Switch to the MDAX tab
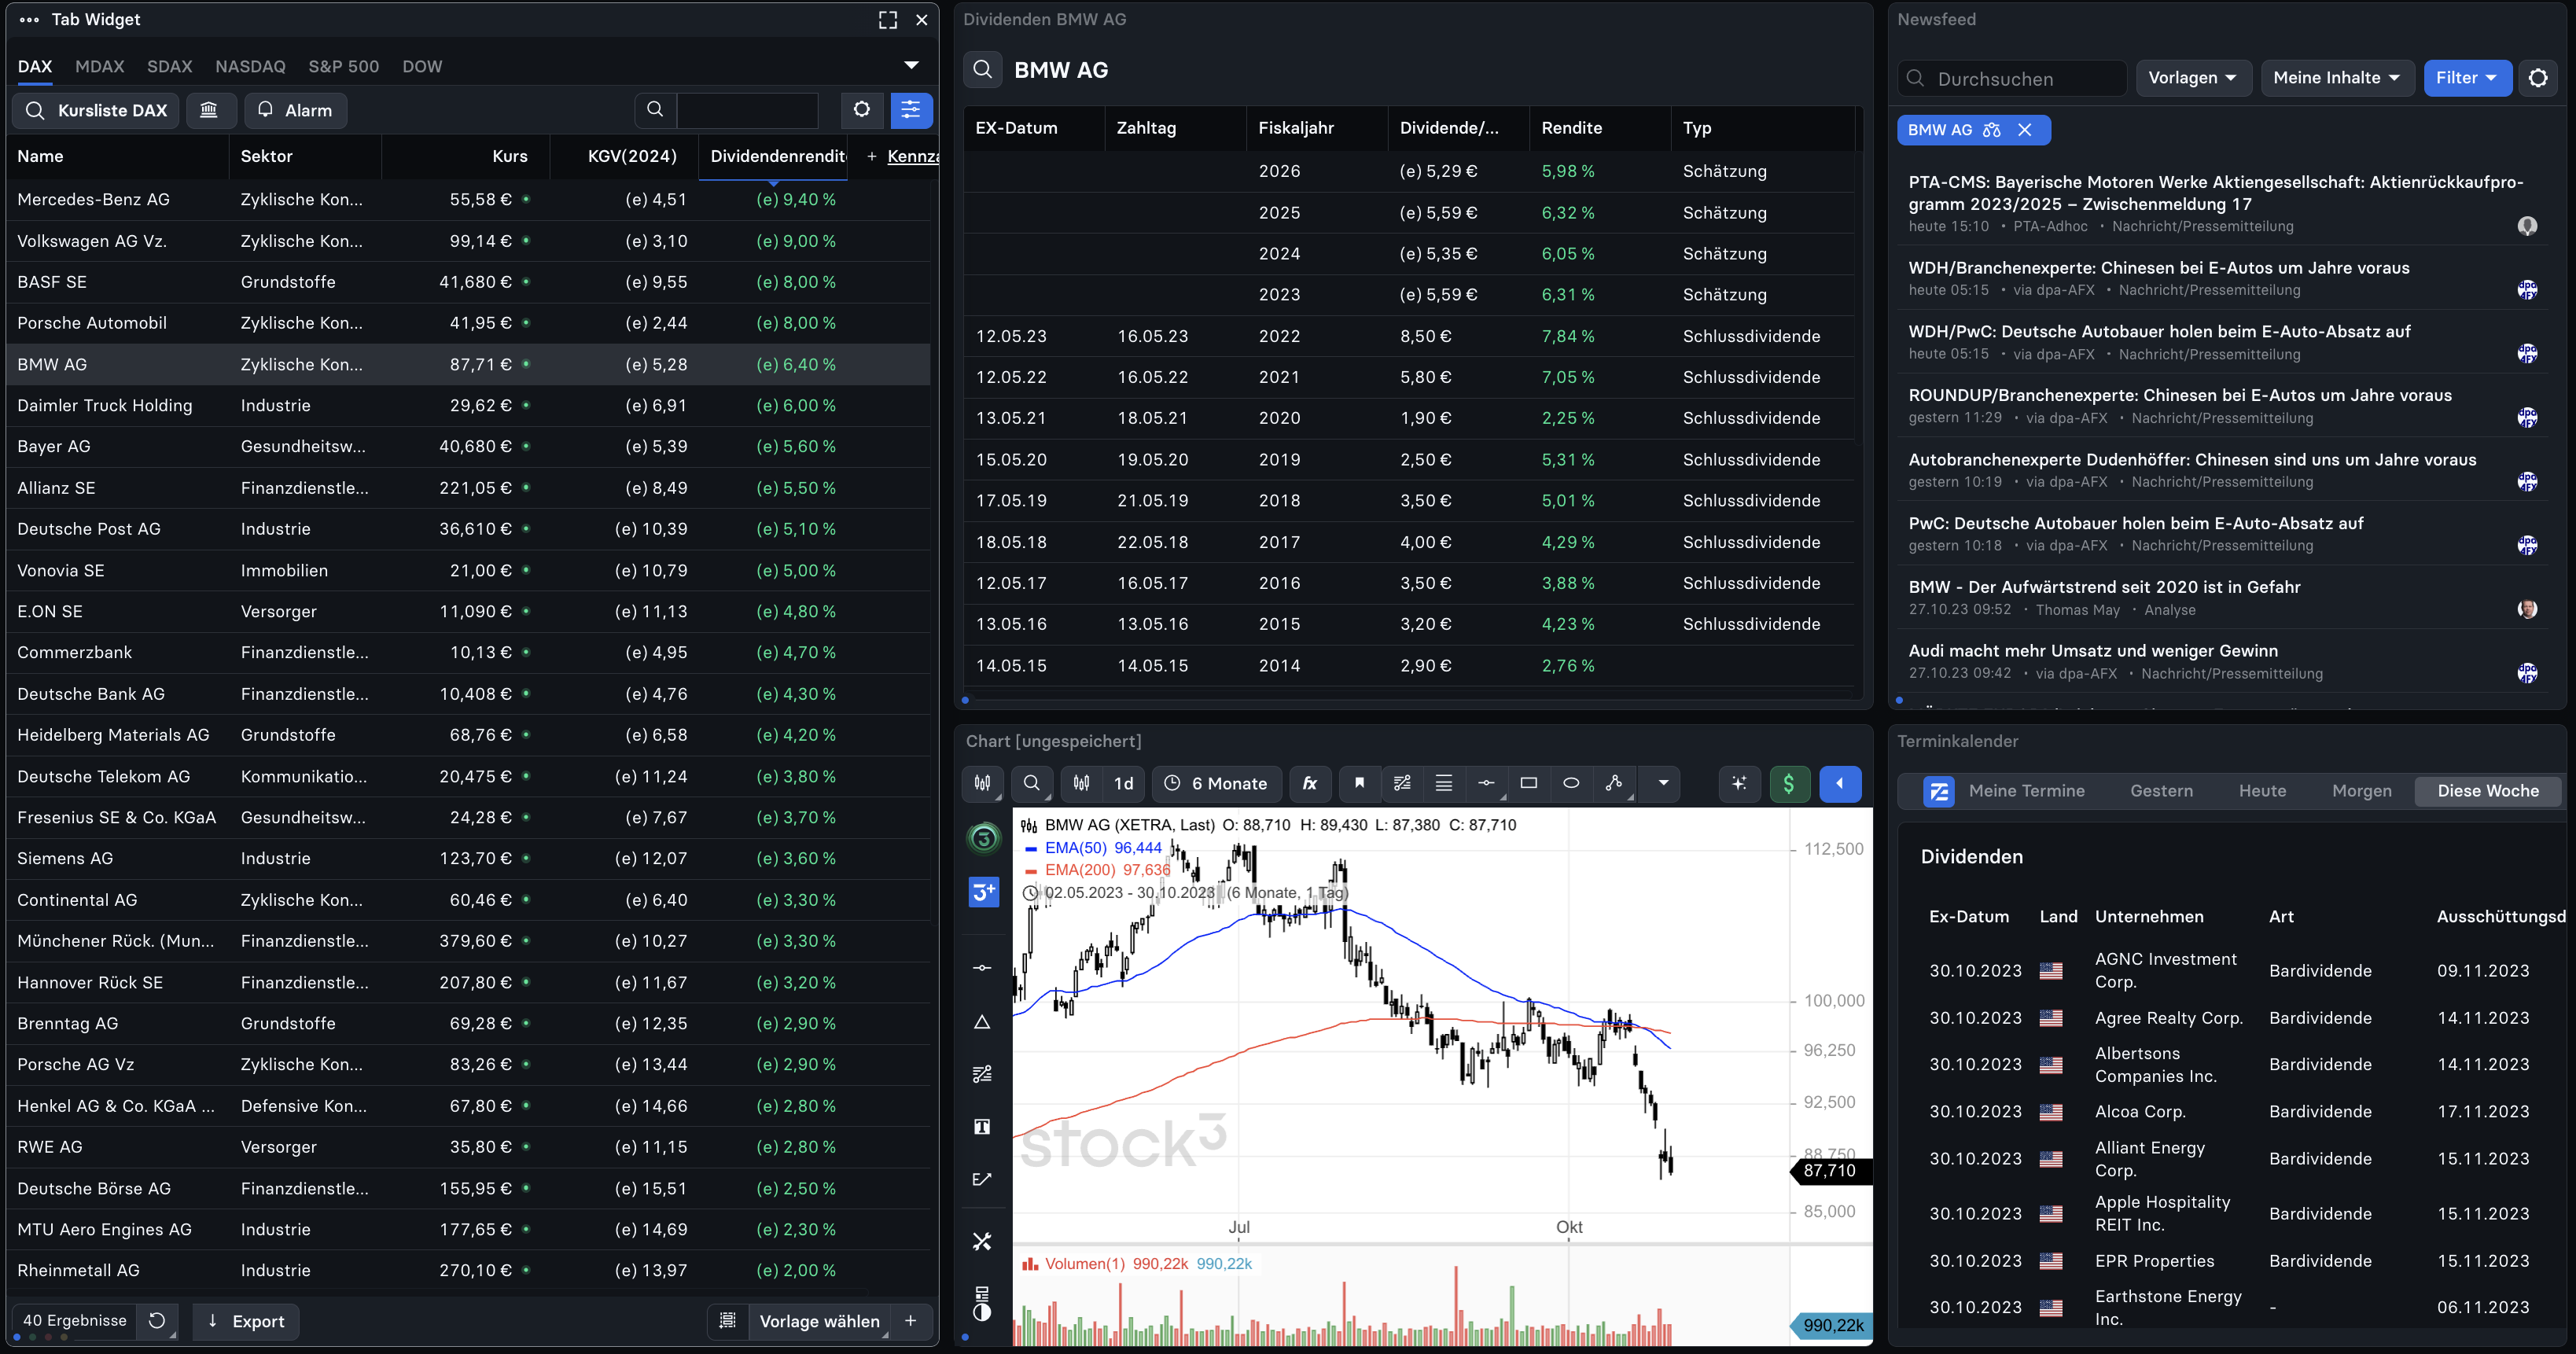Viewport: 2576px width, 1354px height. click(x=100, y=66)
